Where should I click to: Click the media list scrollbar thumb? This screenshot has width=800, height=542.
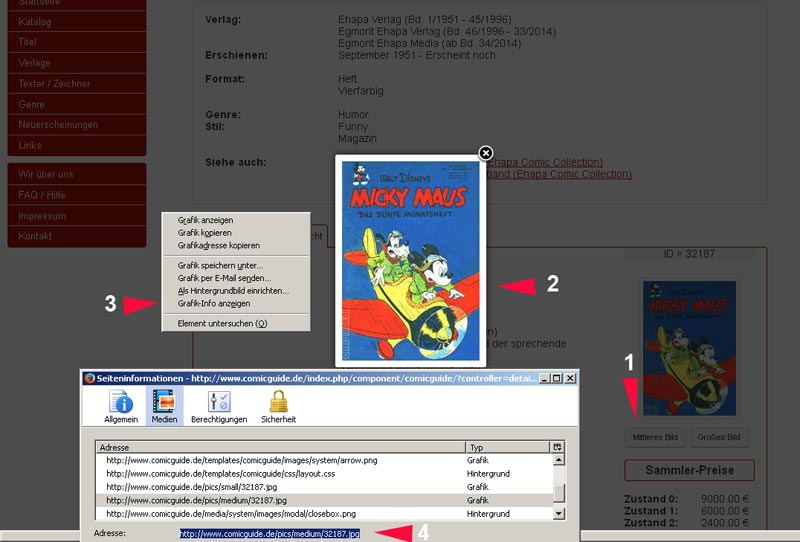(559, 493)
